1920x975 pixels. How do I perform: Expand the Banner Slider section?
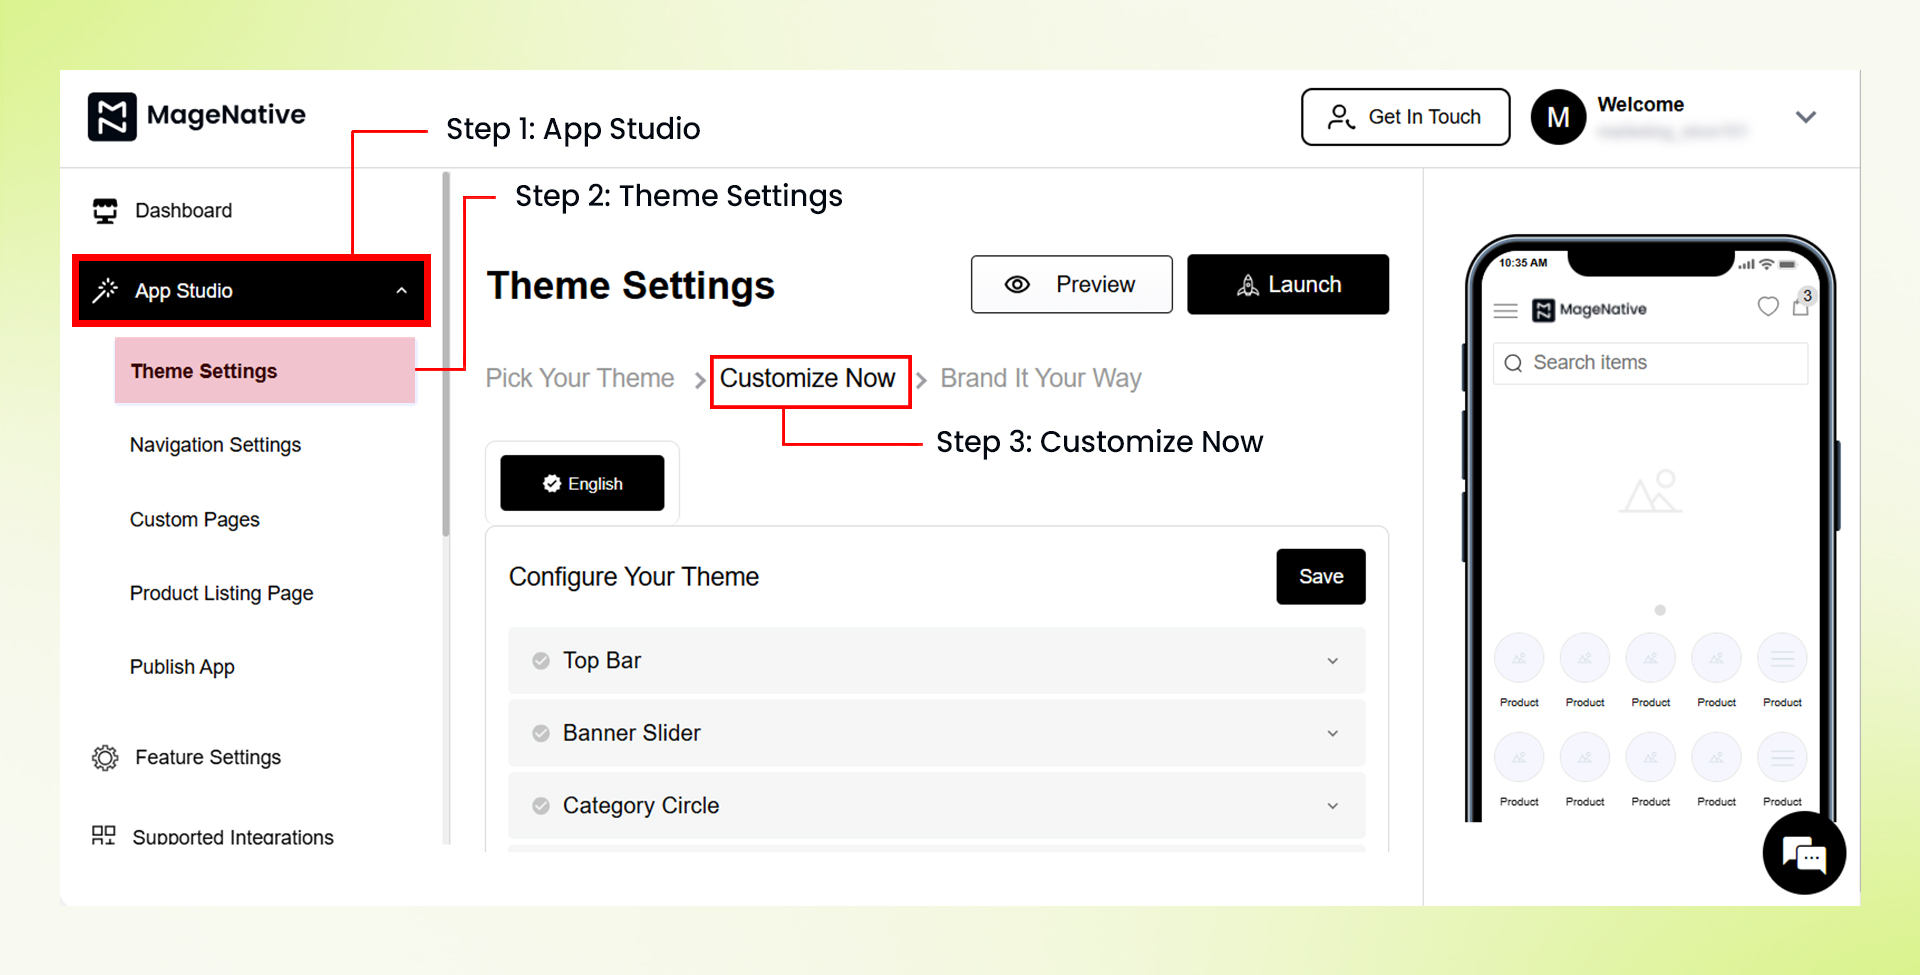point(1332,733)
